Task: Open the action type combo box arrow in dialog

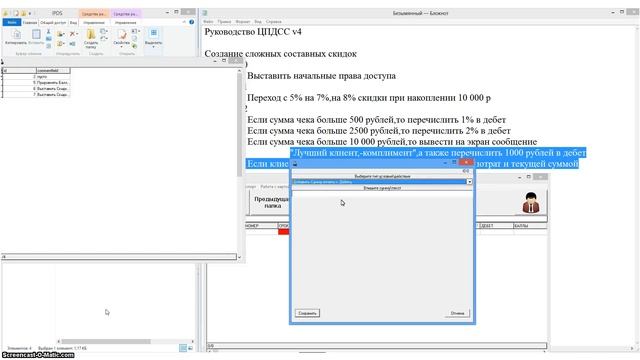Action: [469, 182]
